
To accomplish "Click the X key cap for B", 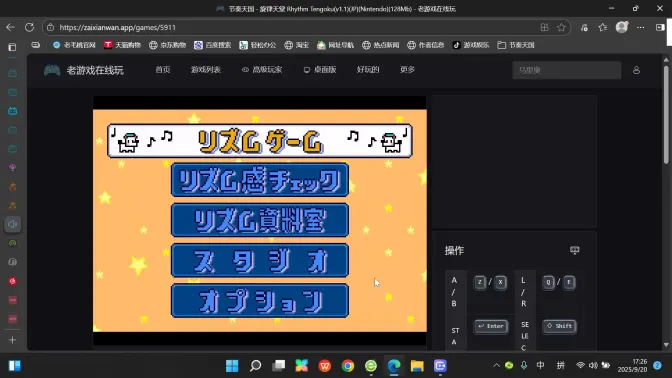I will tap(500, 282).
